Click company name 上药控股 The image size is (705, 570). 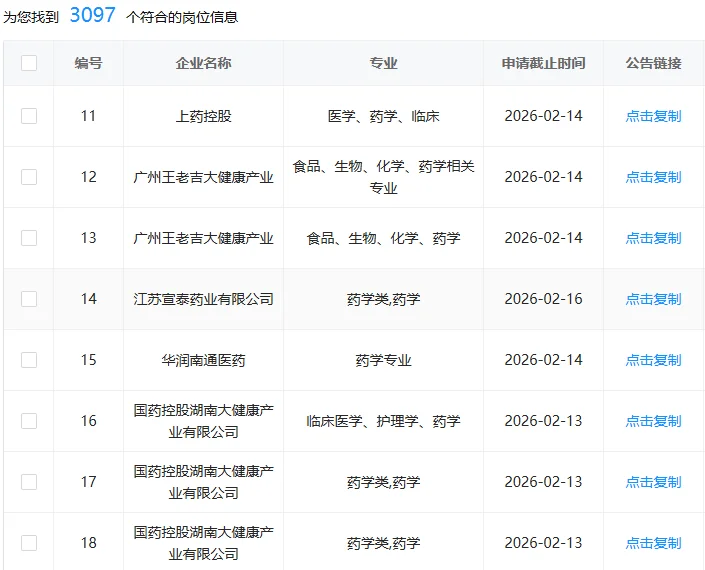click(x=203, y=116)
